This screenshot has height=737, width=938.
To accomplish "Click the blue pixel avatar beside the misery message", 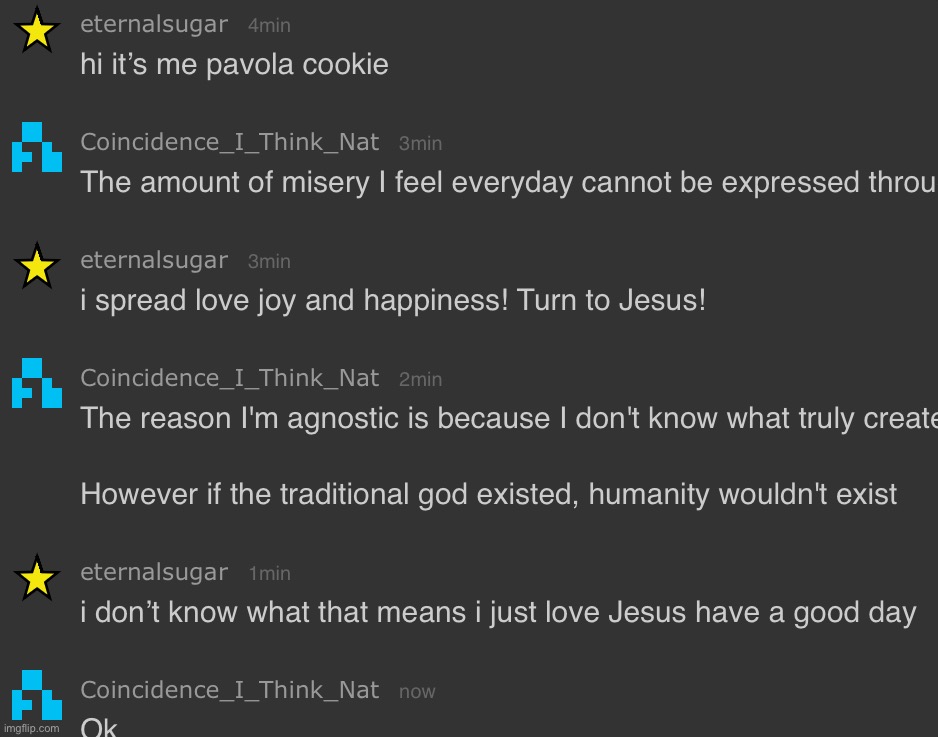I will pos(37,147).
